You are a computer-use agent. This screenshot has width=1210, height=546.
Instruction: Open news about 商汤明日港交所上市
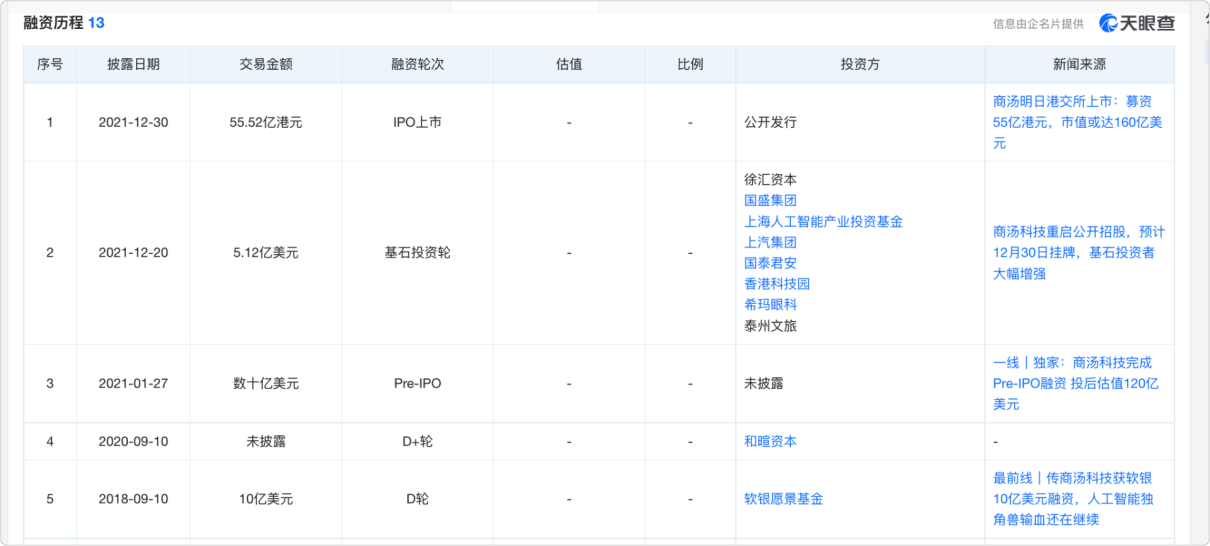(x=1079, y=122)
